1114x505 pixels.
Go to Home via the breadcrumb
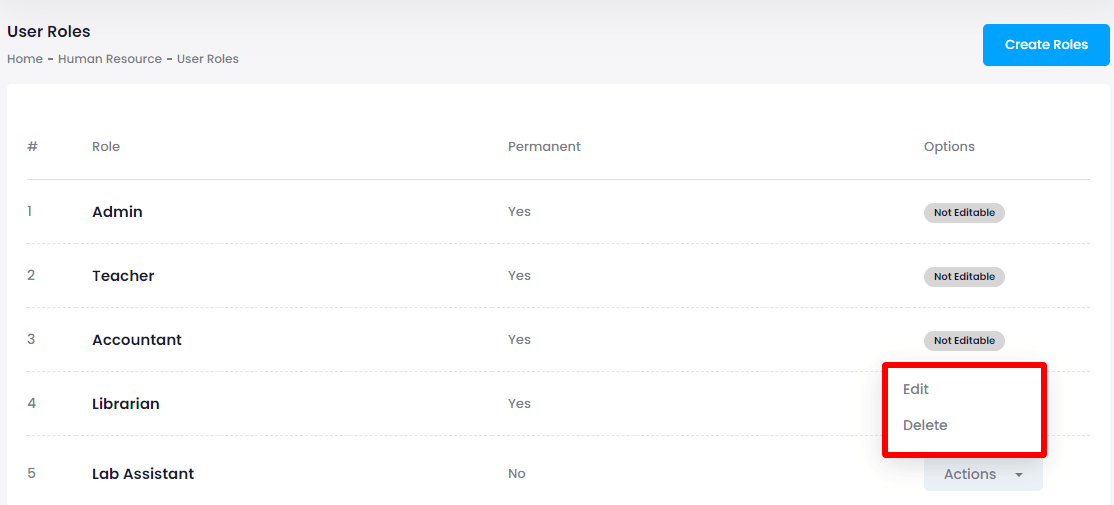[x=25, y=59]
